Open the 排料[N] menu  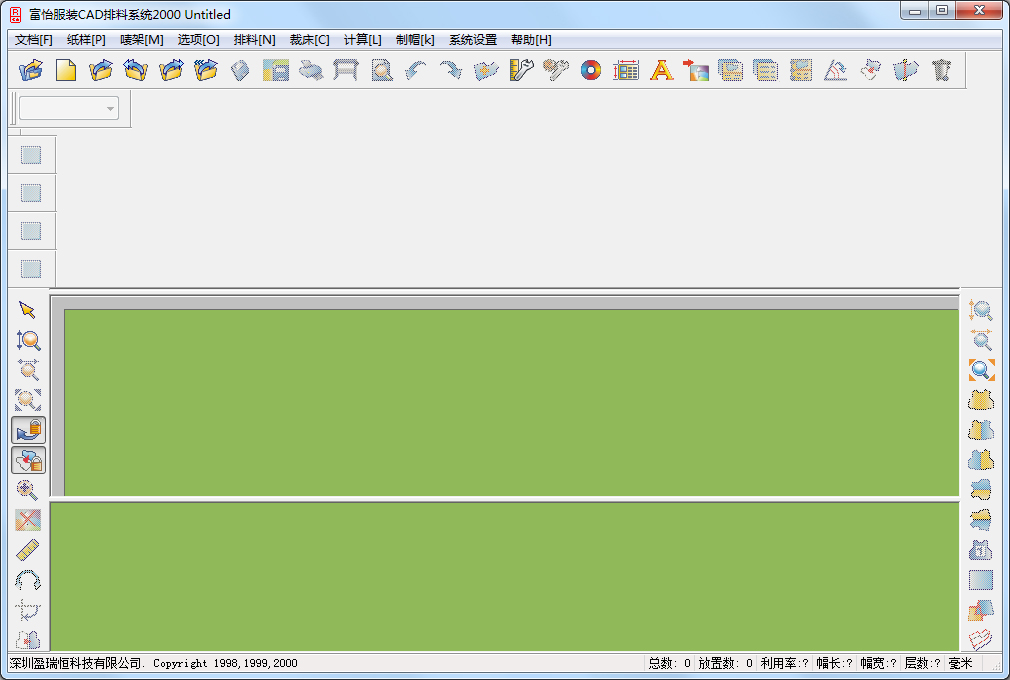[x=254, y=40]
